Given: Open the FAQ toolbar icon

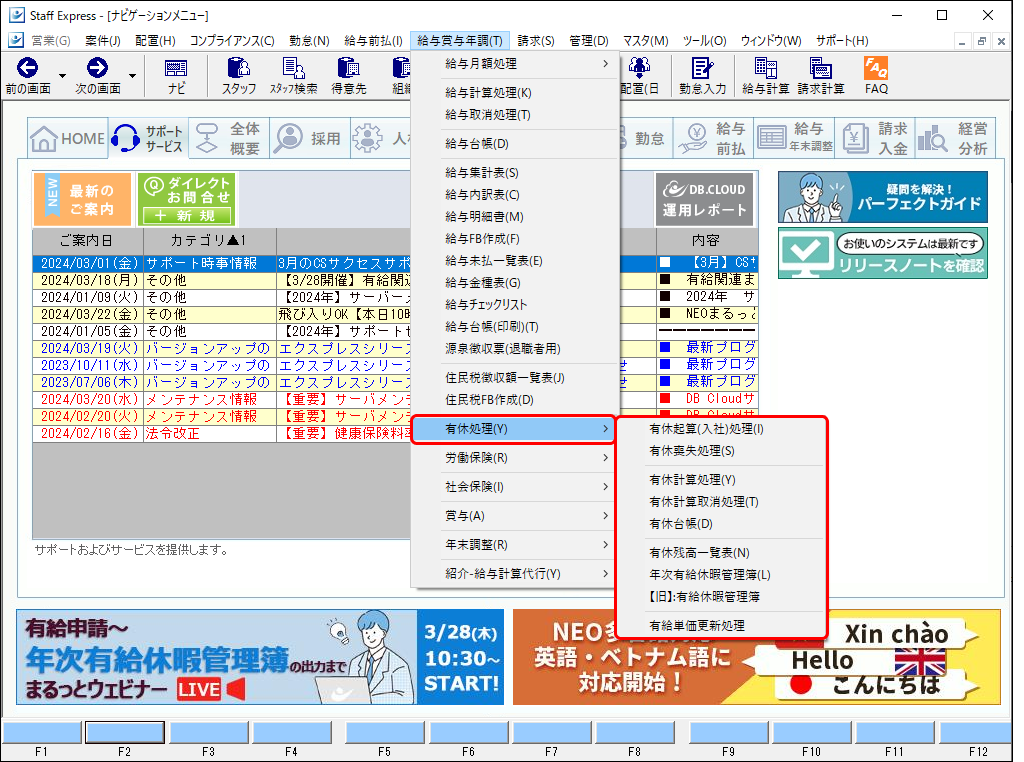Looking at the screenshot, I should point(876,76).
